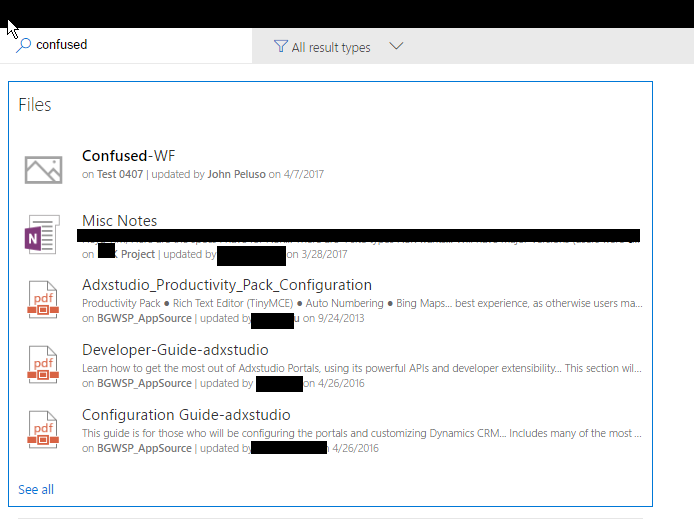Expand the result types chevron arrow

point(396,46)
